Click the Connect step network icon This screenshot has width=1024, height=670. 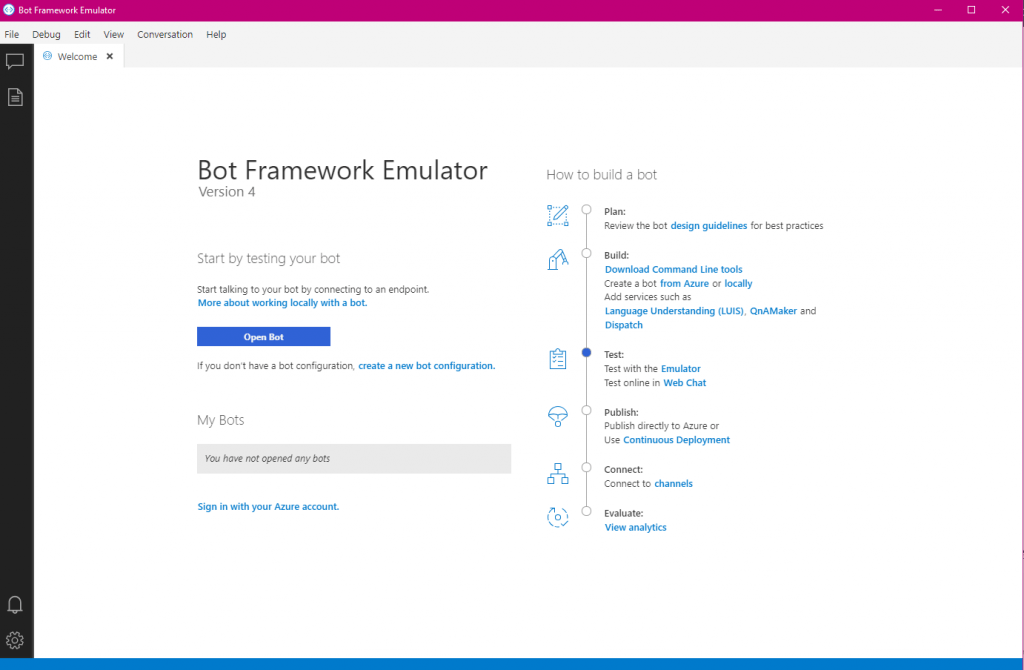tap(557, 473)
